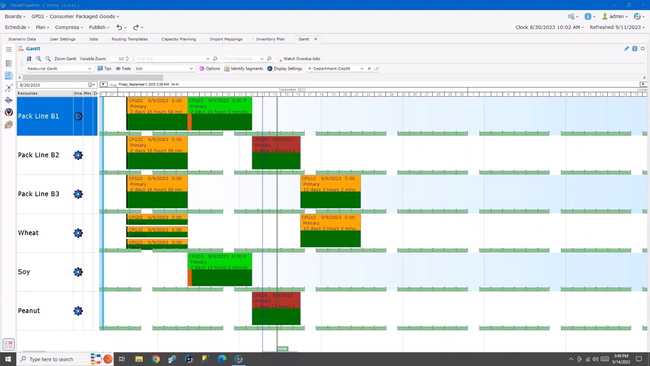Click the Identify Segments button

pos(243,69)
